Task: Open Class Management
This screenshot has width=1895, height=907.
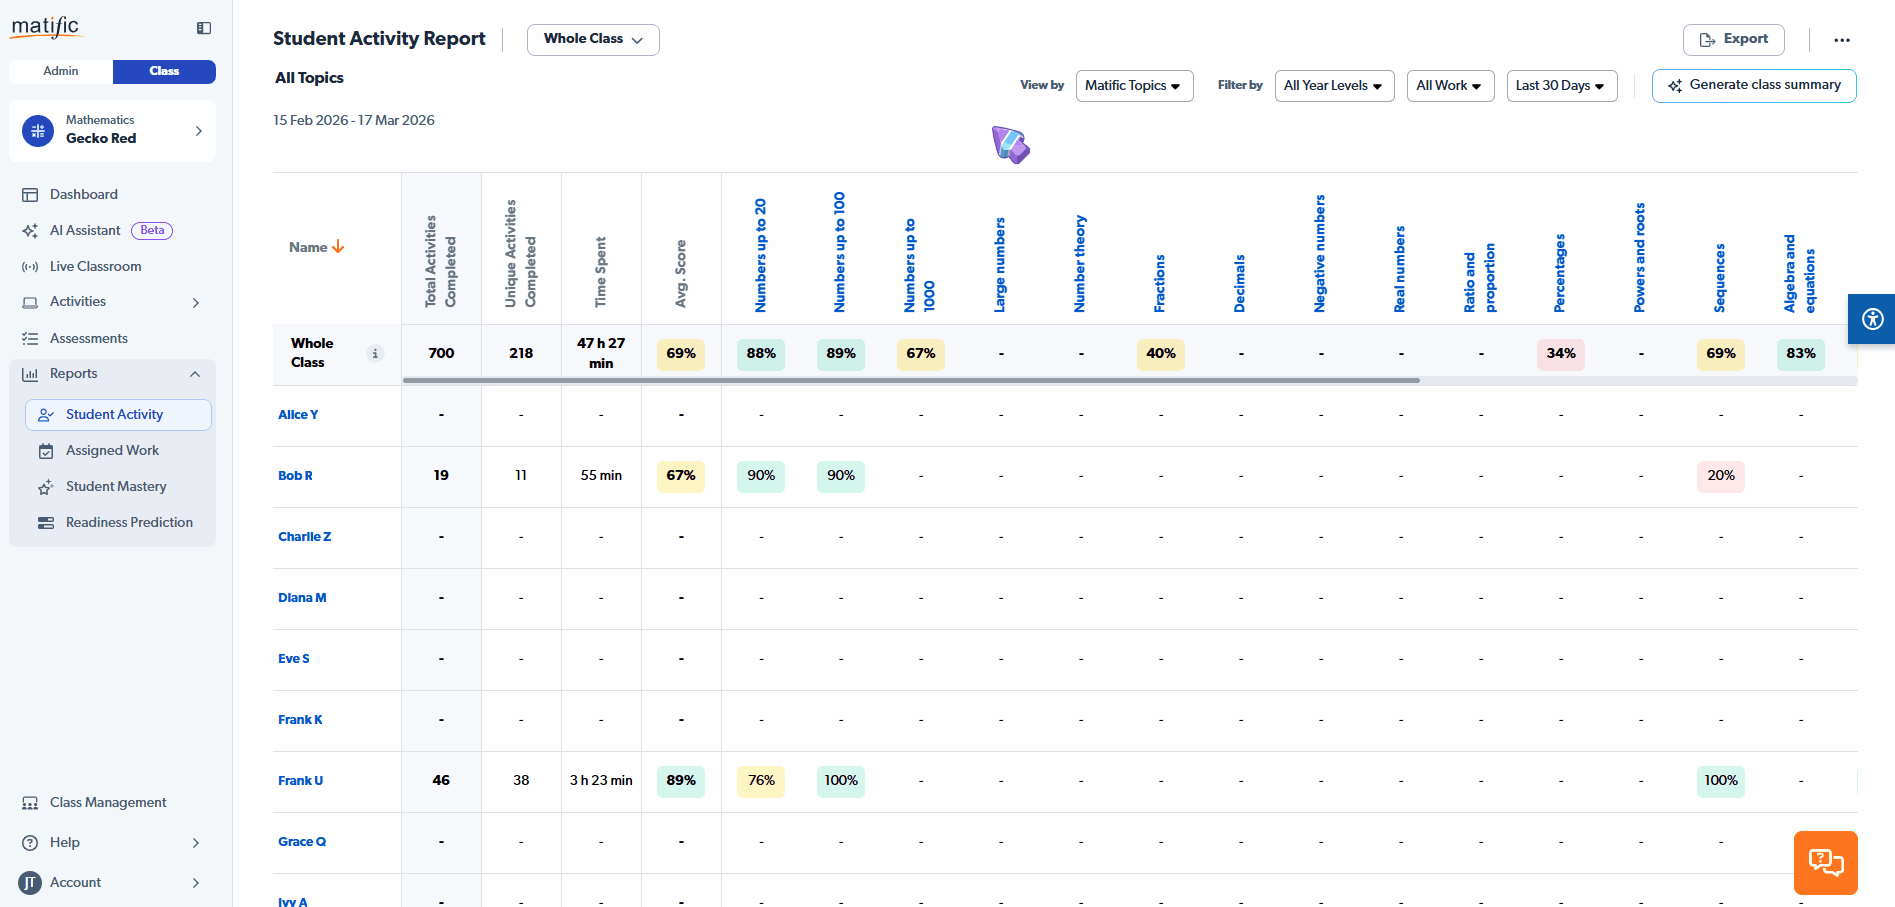Action: pyautogui.click(x=107, y=802)
